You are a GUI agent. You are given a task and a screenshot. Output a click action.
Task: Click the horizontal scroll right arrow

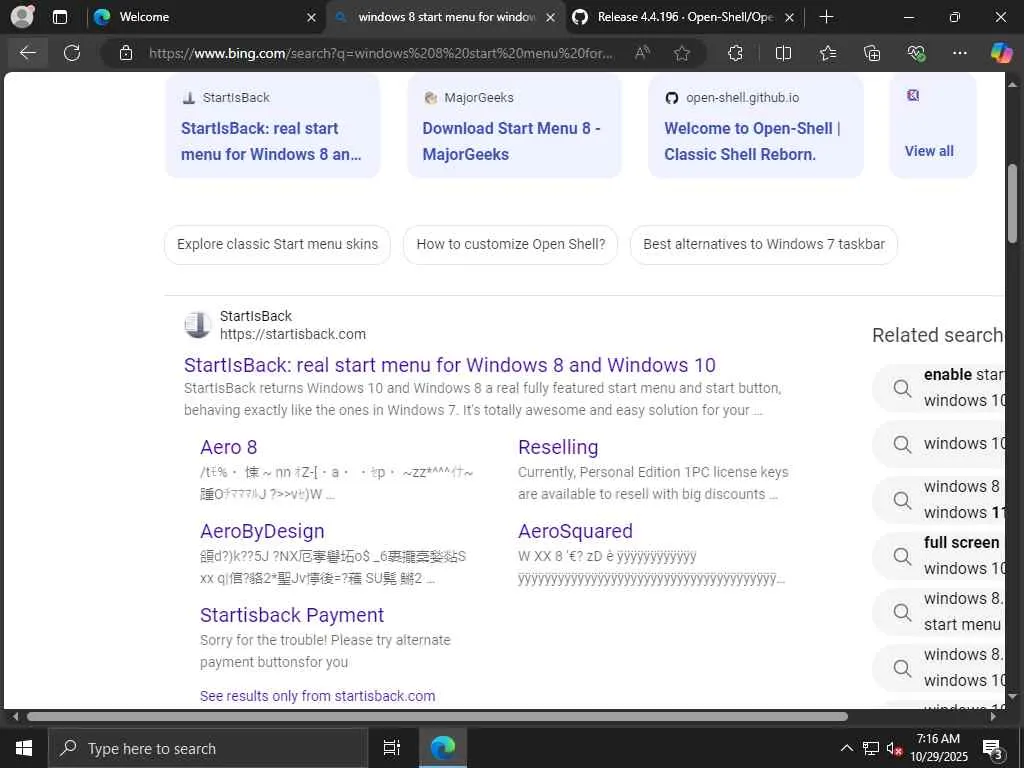pyautogui.click(x=993, y=716)
